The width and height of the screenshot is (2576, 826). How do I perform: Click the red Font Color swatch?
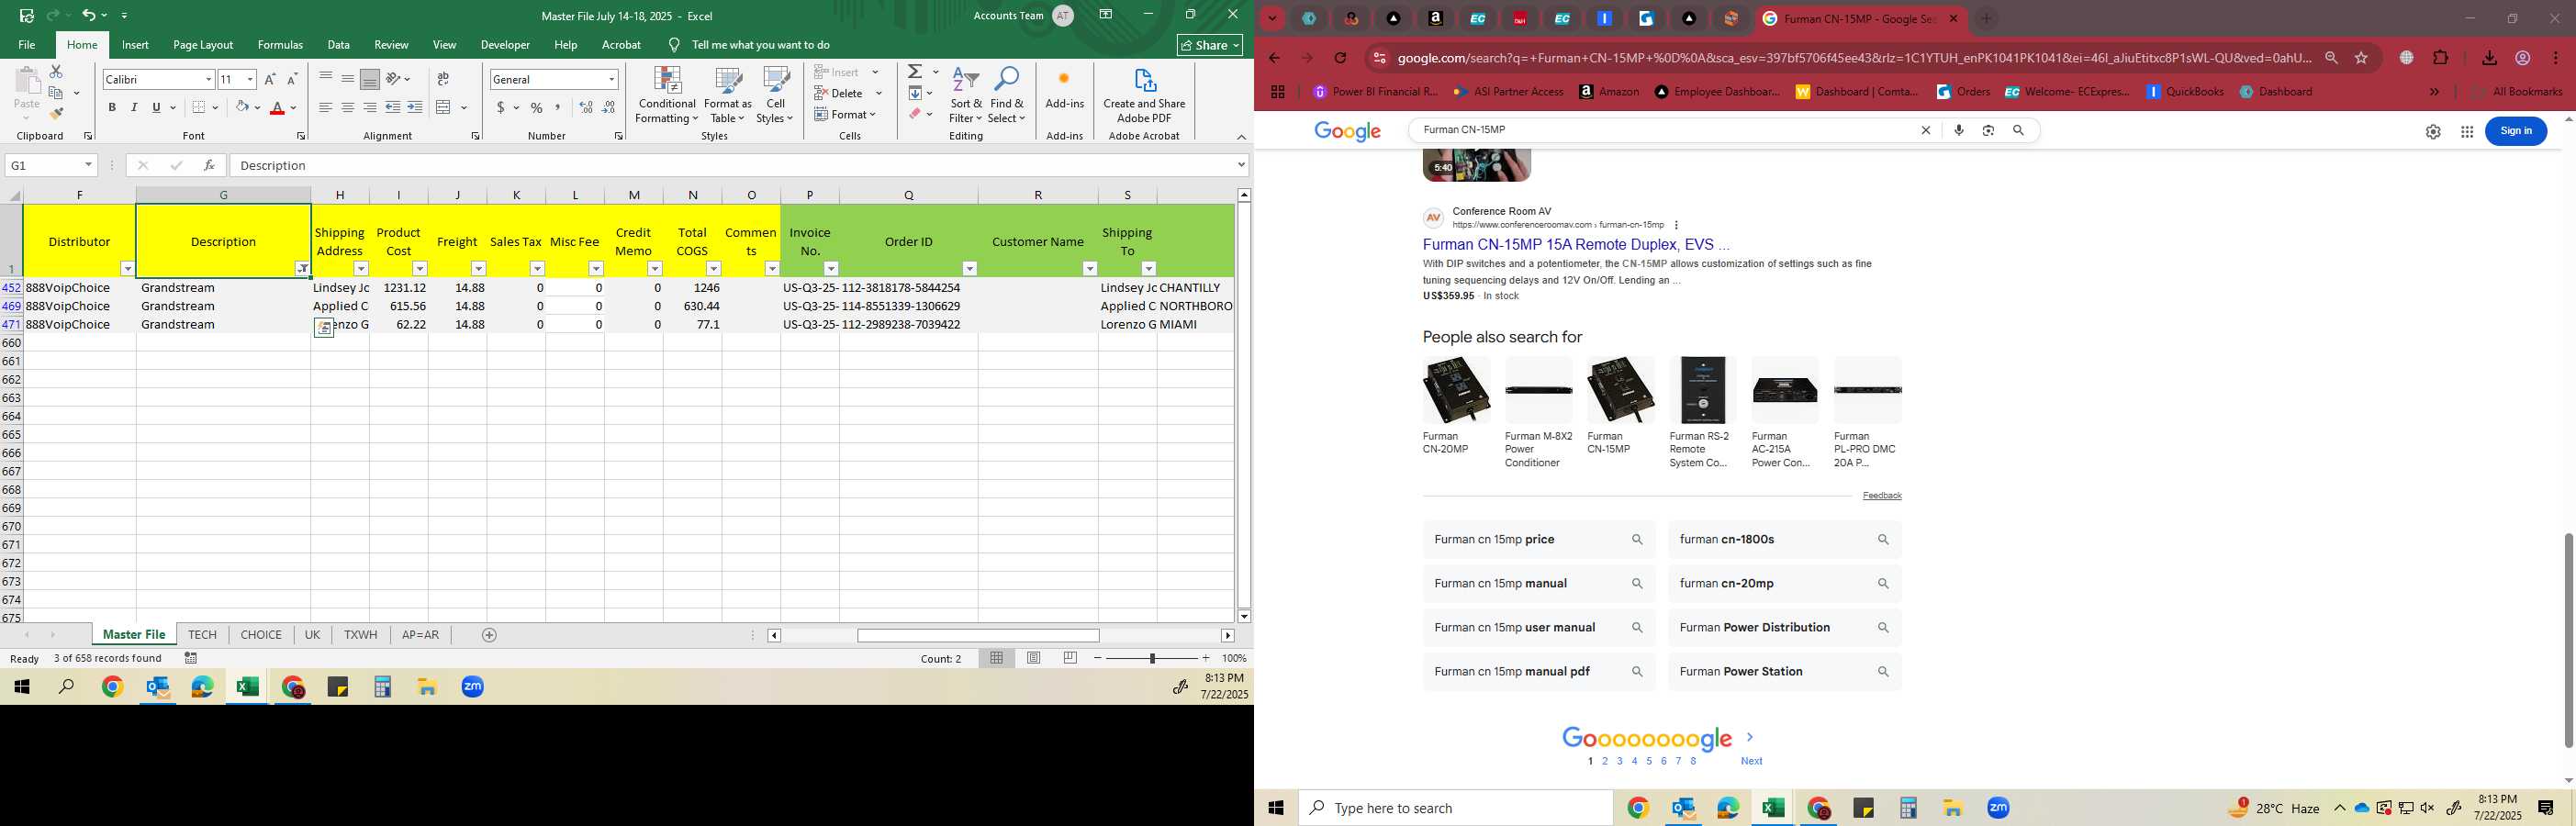pos(278,108)
